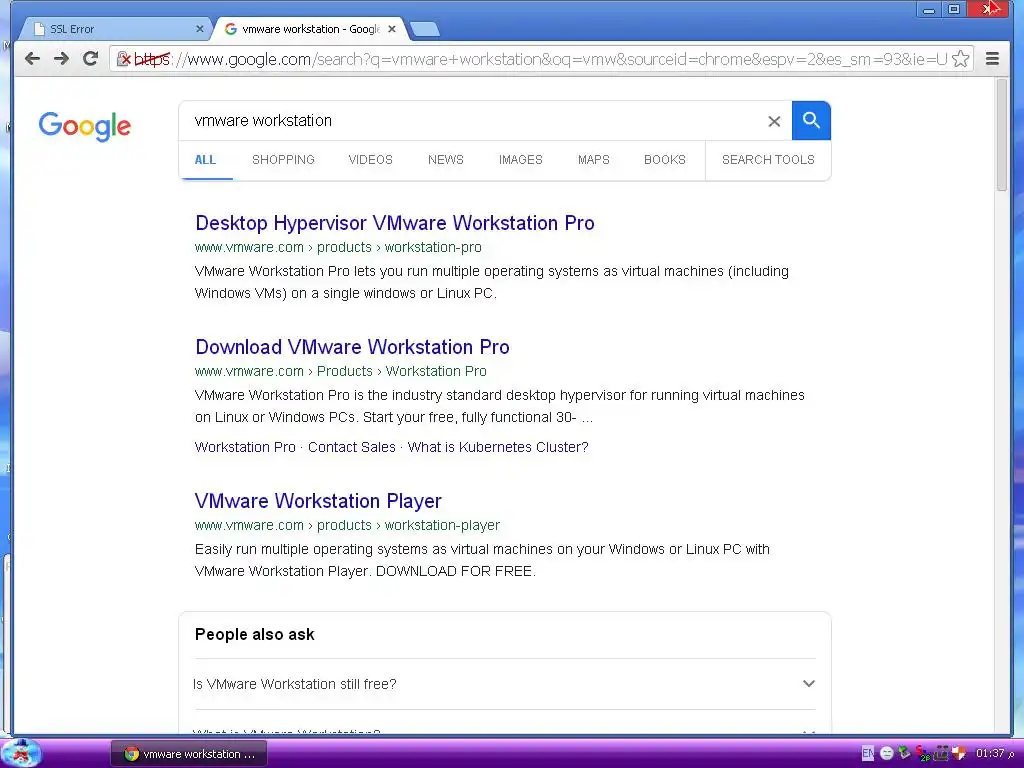Click the green Safely Remove Hardware tray icon

904,752
